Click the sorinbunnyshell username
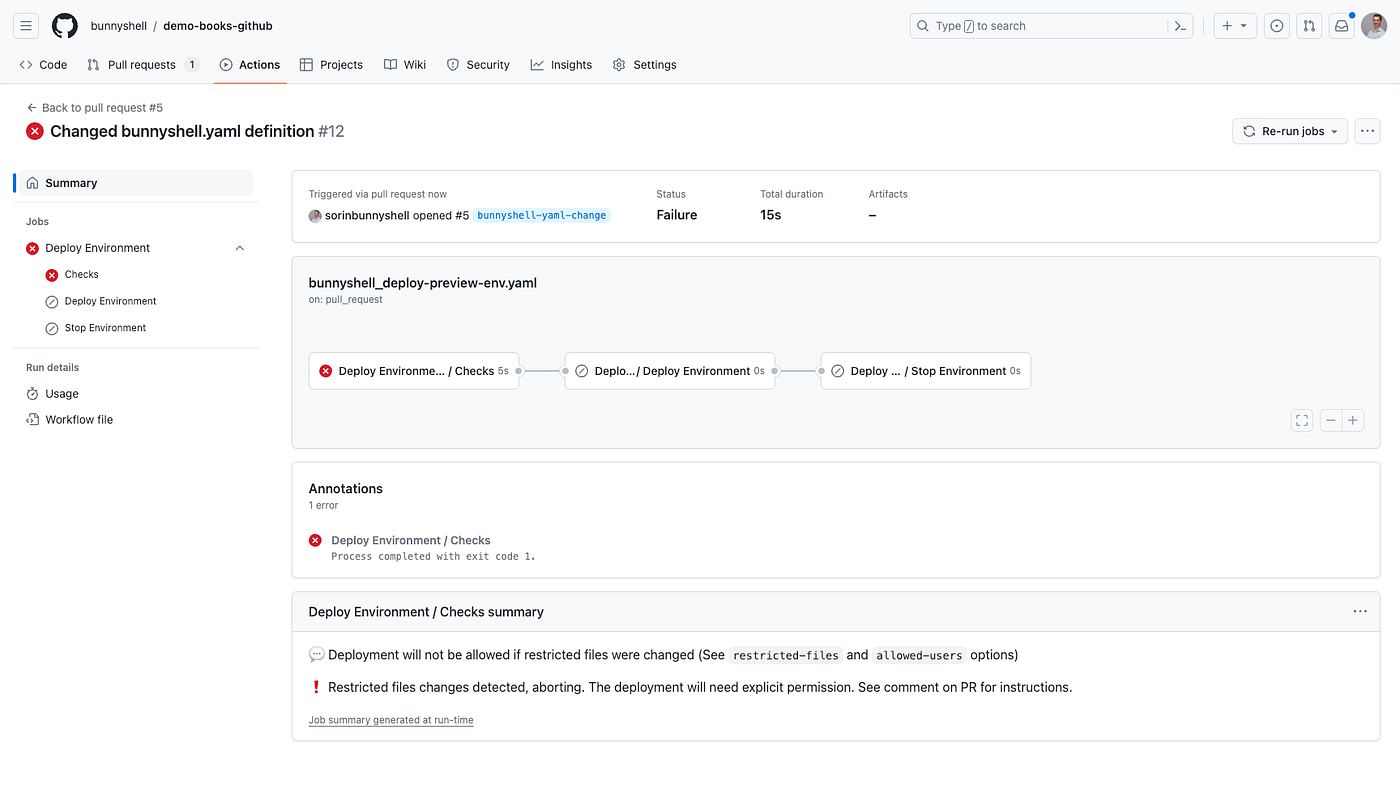Screen dimensions: 1400x810 point(366,215)
